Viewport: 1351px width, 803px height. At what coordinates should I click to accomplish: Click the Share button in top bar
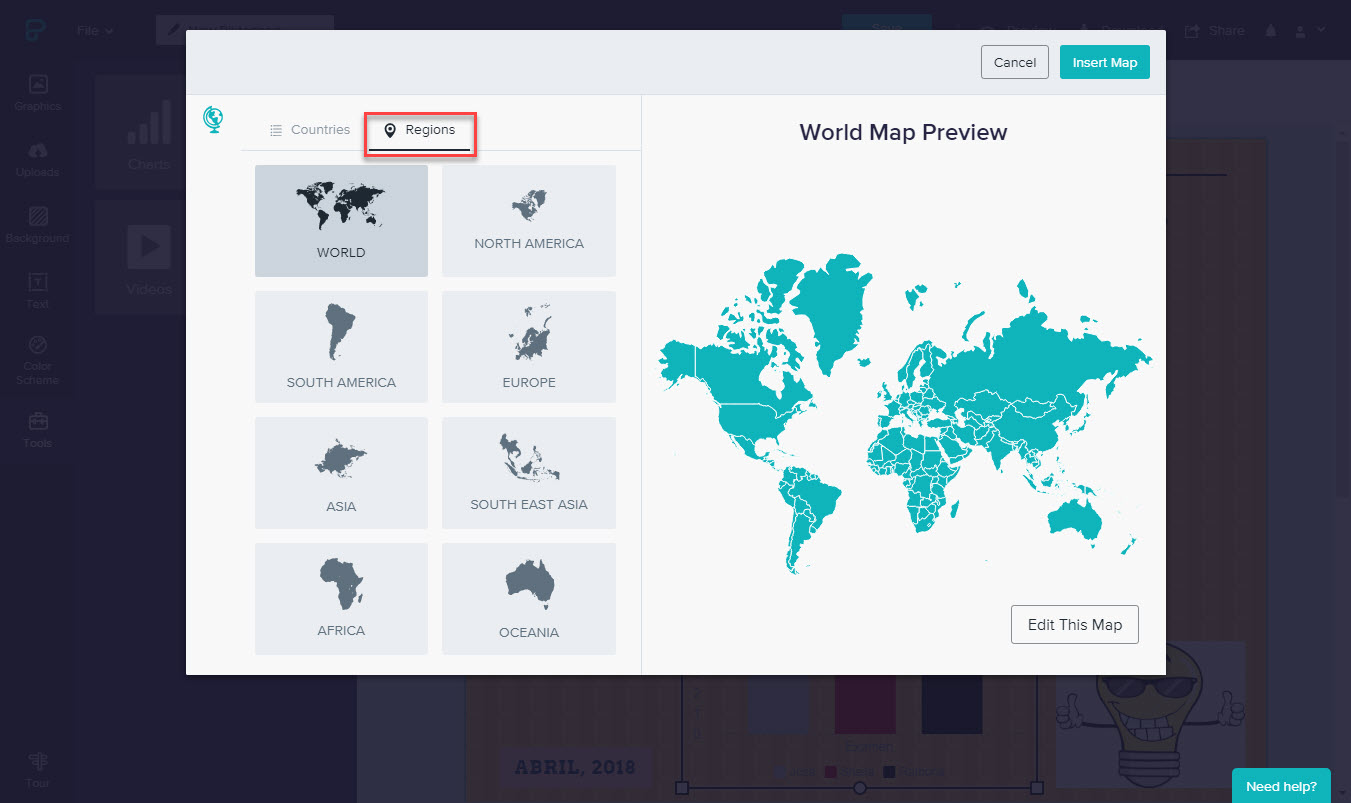tap(1215, 31)
